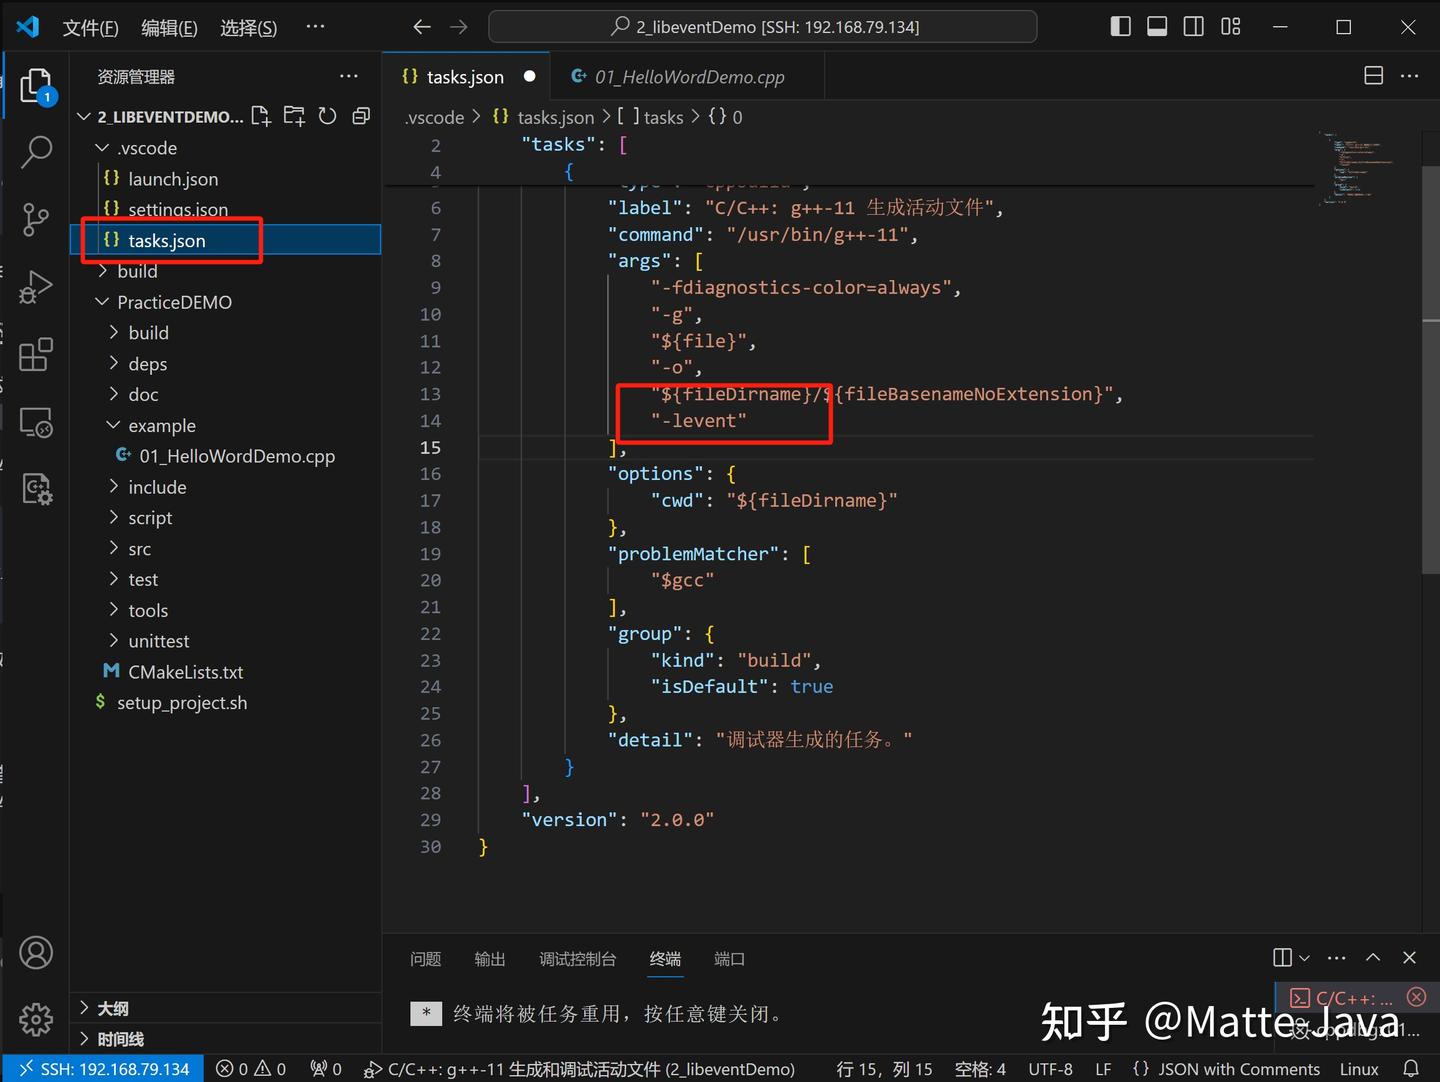Open the 文件(F) menu
Screen dimensions: 1440x1082
[x=90, y=27]
